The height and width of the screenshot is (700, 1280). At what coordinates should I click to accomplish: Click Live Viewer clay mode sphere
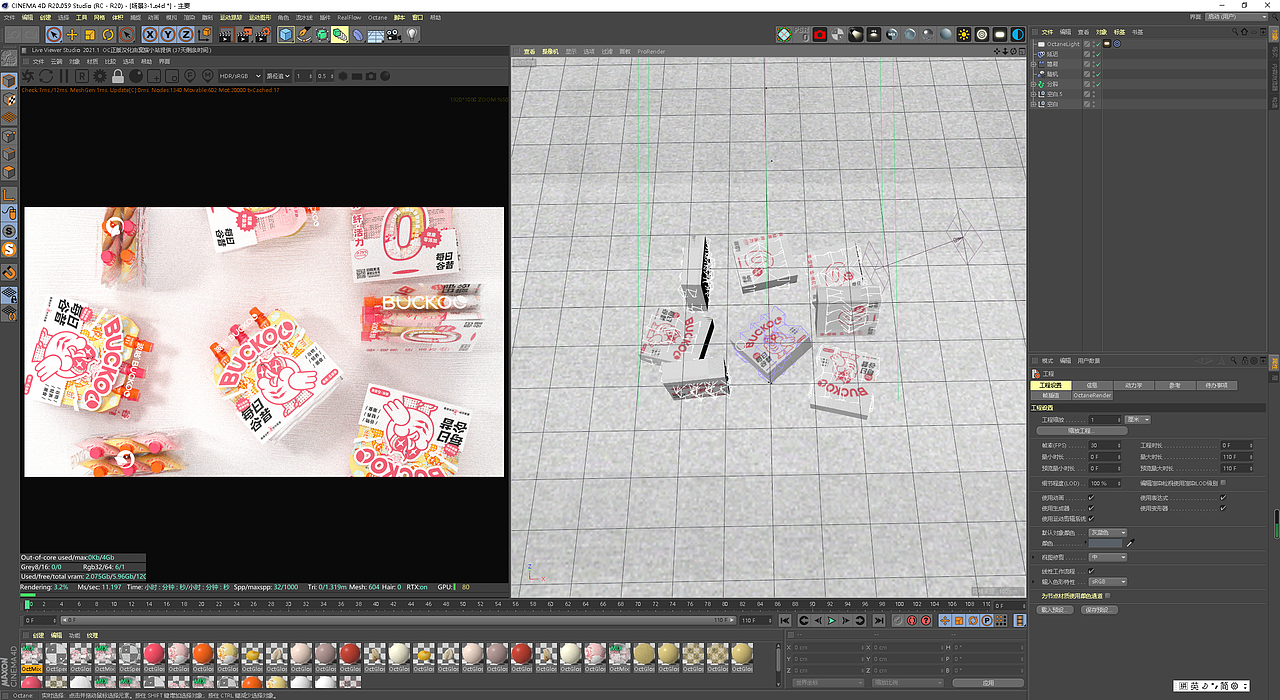(136, 76)
